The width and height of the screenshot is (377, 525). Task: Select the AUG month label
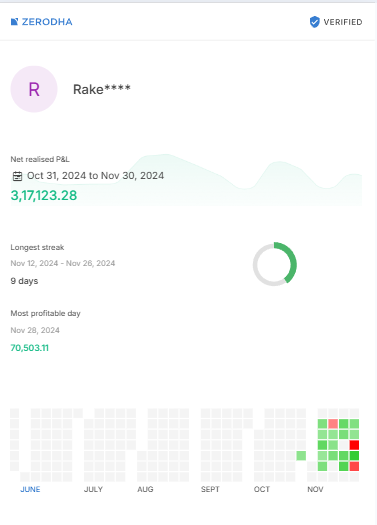click(145, 489)
